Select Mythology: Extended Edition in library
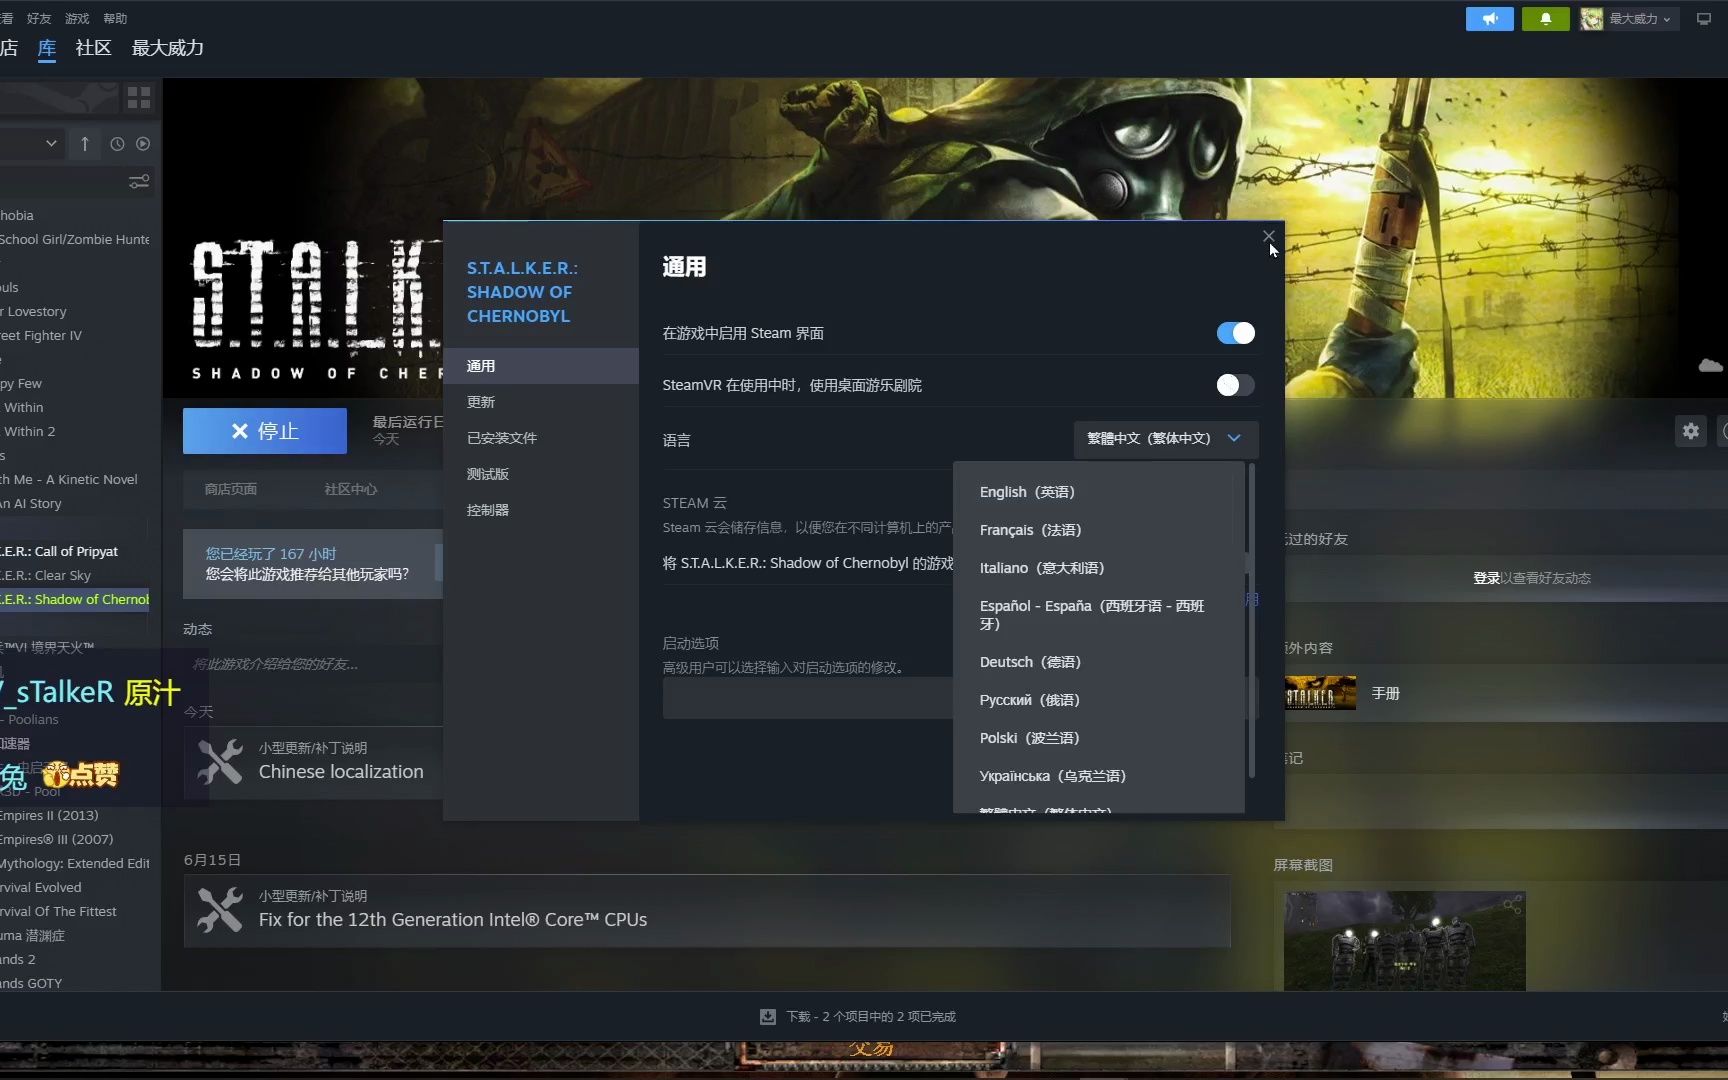This screenshot has width=1728, height=1080. click(75, 864)
